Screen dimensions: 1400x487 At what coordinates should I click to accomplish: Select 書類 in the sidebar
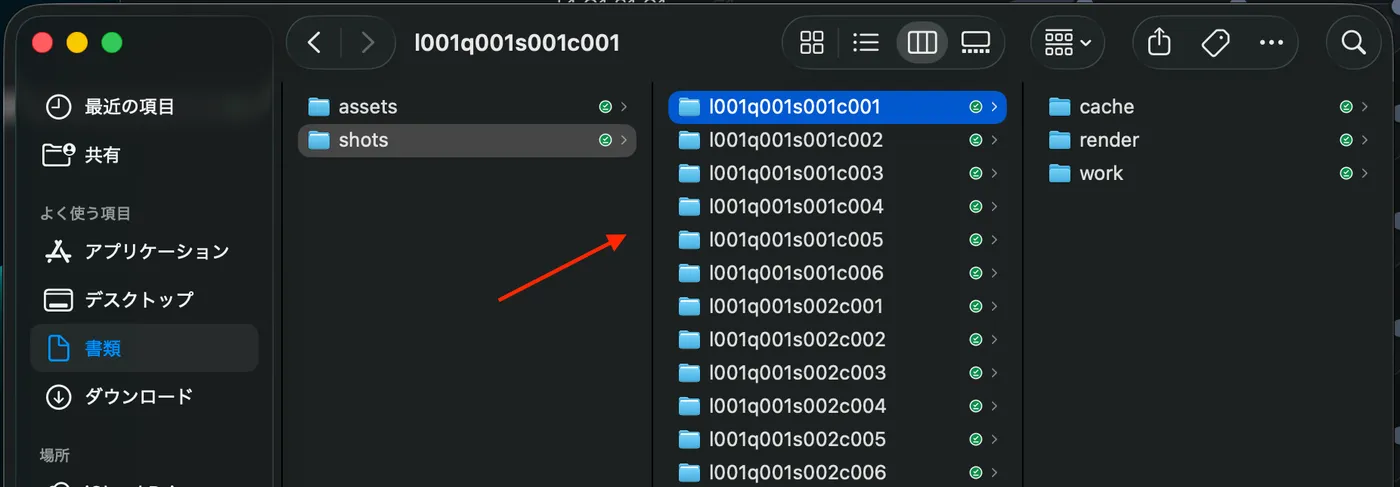pyautogui.click(x=145, y=348)
